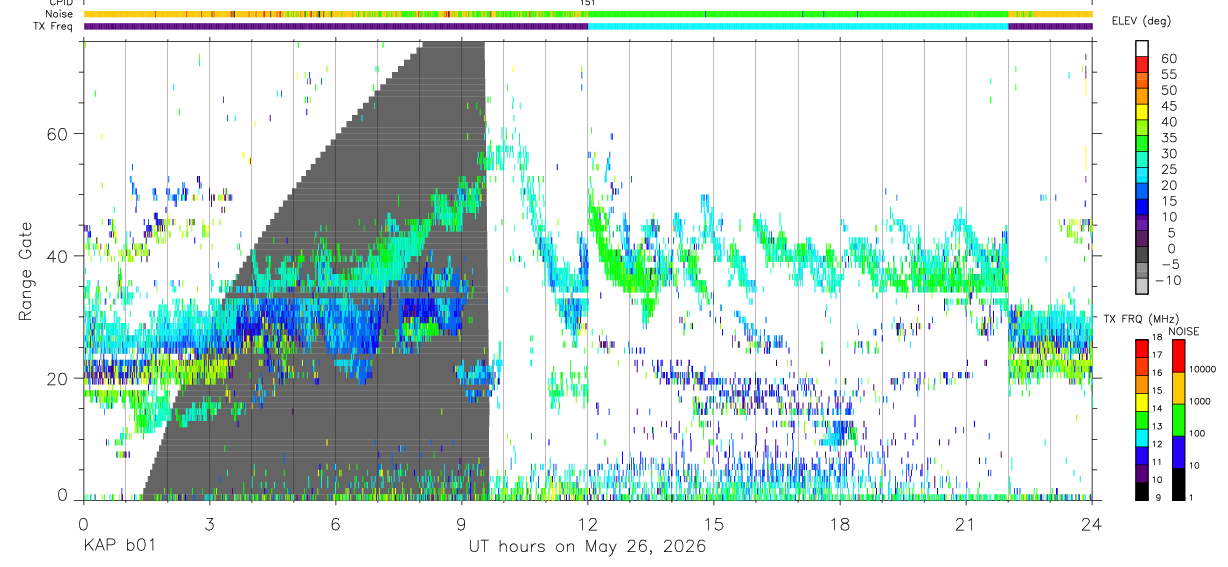Click the ELEV swatch between 5 and 0
Viewport: 1228px width, 567px height.
(1142, 238)
